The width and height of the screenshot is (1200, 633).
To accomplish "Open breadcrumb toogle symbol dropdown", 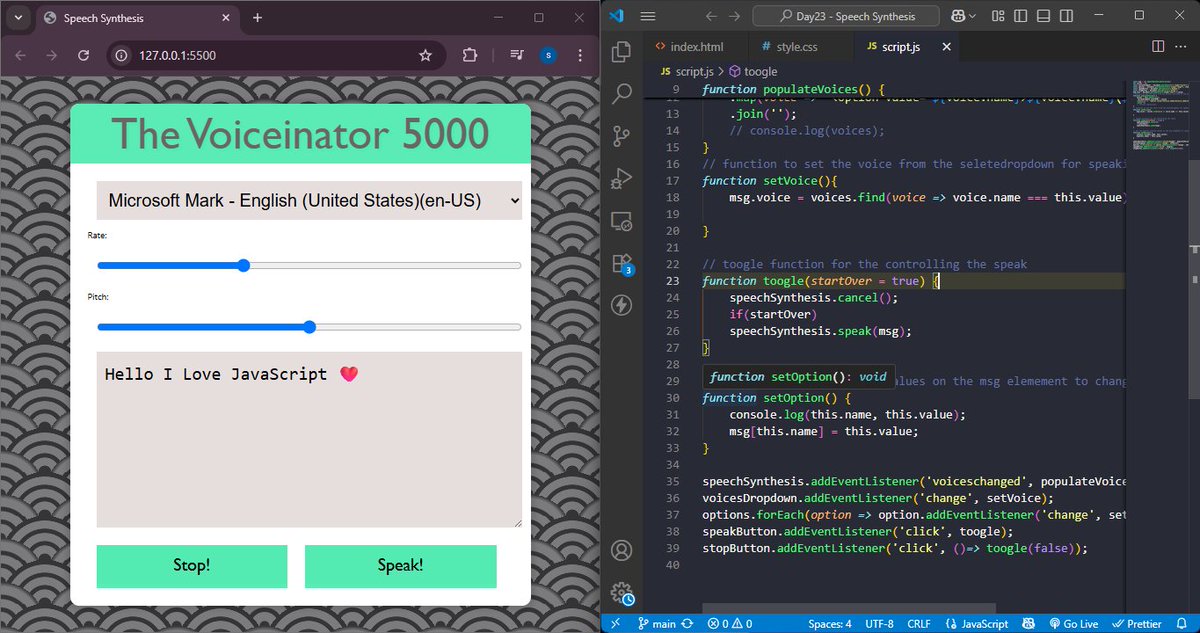I will tap(753, 72).
